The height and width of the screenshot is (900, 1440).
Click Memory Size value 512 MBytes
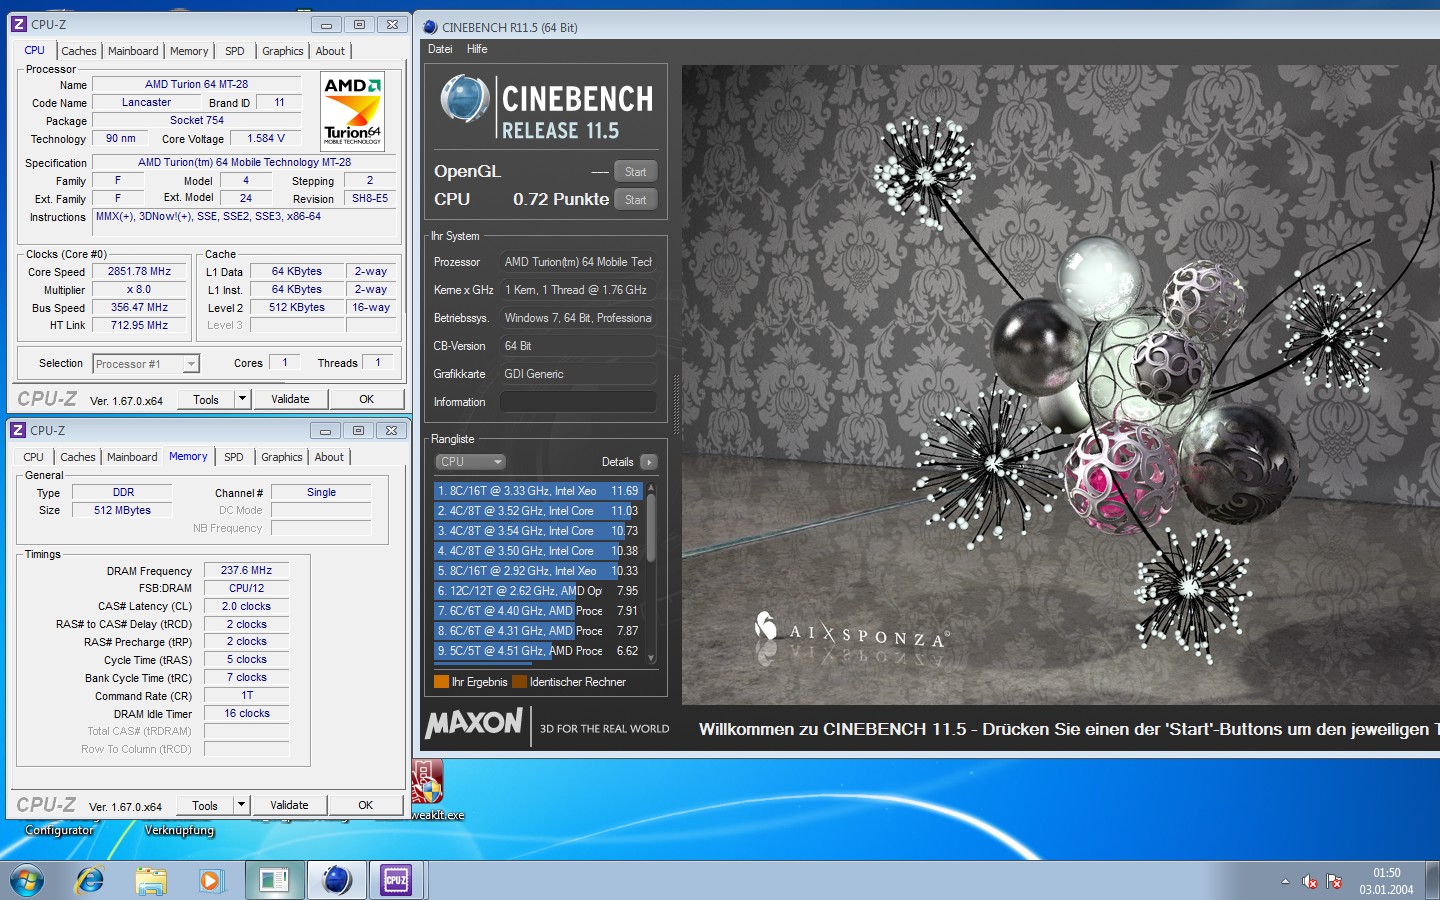(x=122, y=510)
